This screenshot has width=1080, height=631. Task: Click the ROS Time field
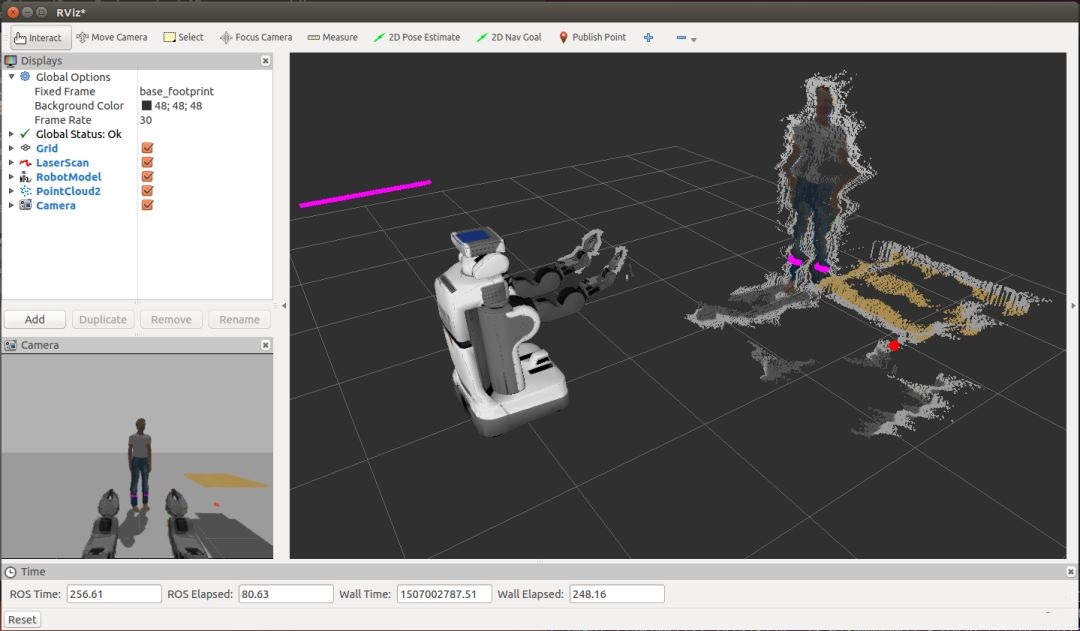click(114, 594)
